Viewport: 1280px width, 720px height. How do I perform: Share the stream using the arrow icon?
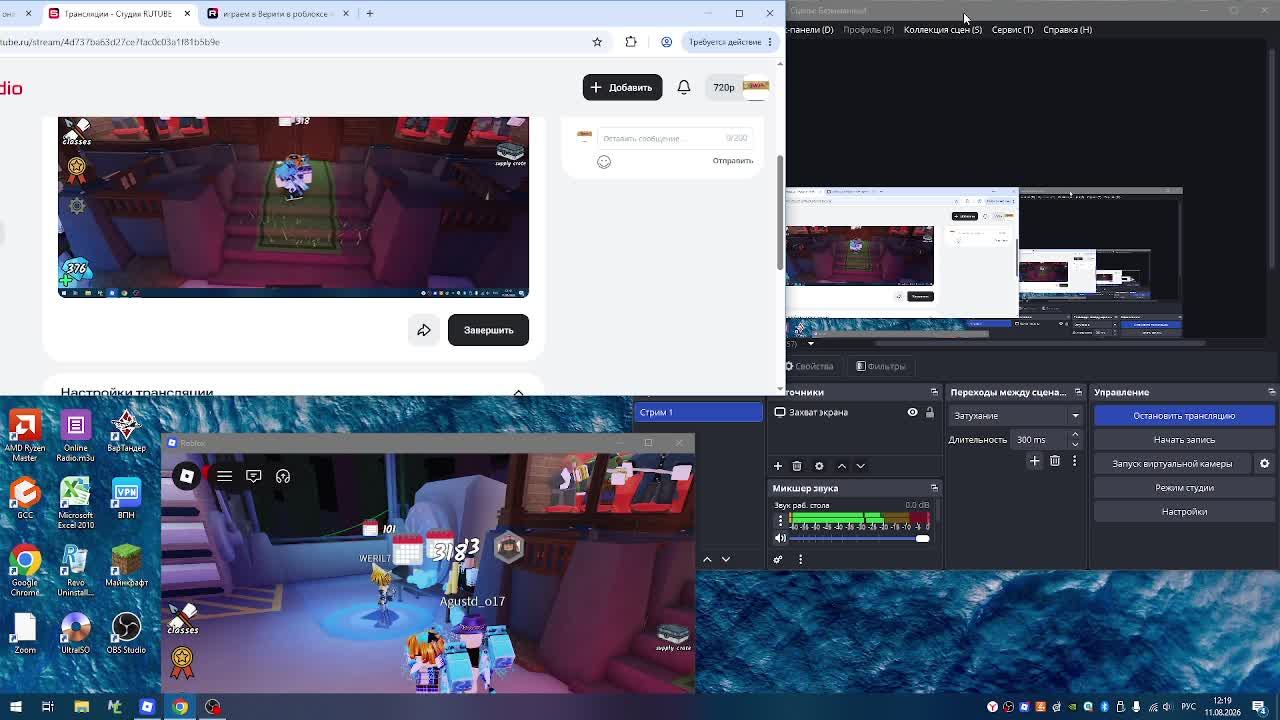tap(424, 330)
